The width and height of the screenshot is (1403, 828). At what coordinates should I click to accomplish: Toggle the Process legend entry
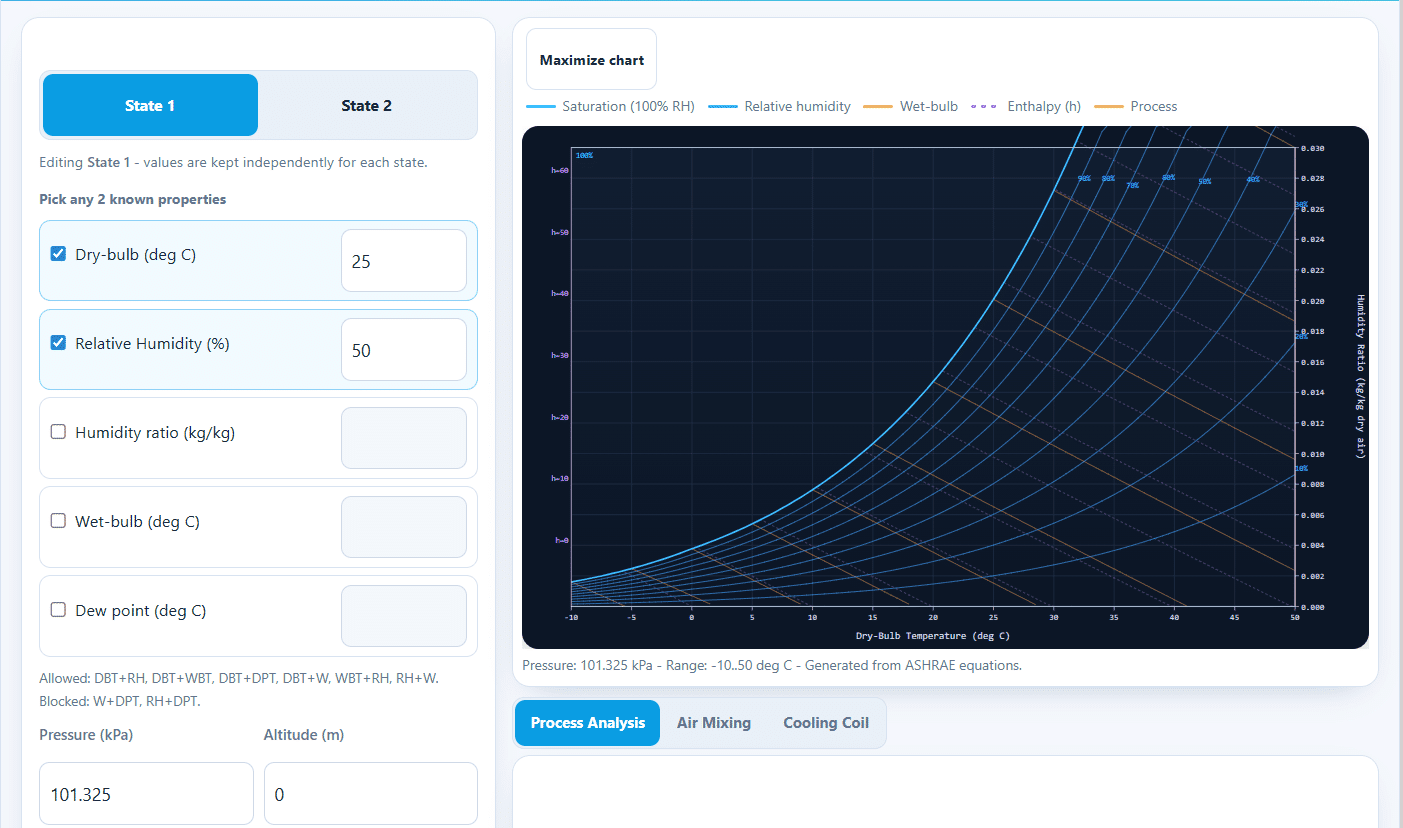click(x=1136, y=106)
